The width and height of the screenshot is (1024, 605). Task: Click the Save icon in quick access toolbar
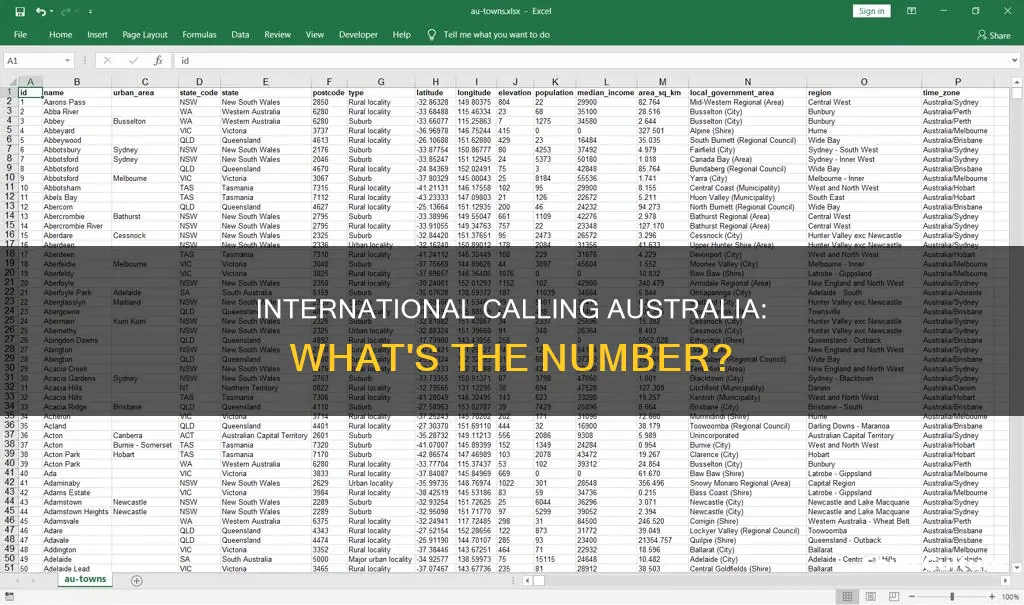coord(20,12)
